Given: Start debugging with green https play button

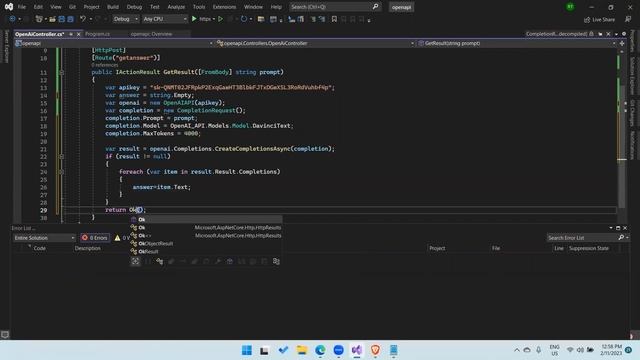Looking at the screenshot, I should [x=194, y=19].
